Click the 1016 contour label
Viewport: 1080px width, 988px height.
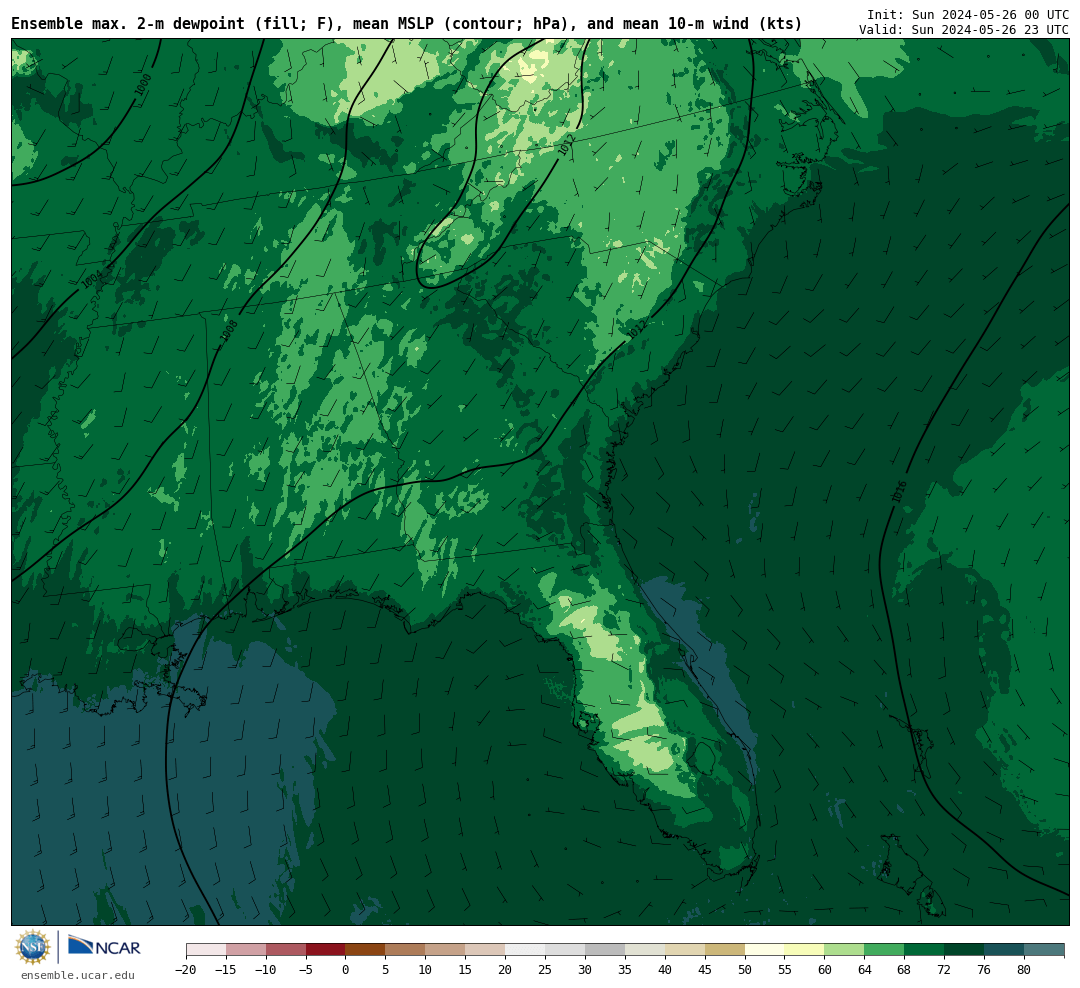point(899,491)
